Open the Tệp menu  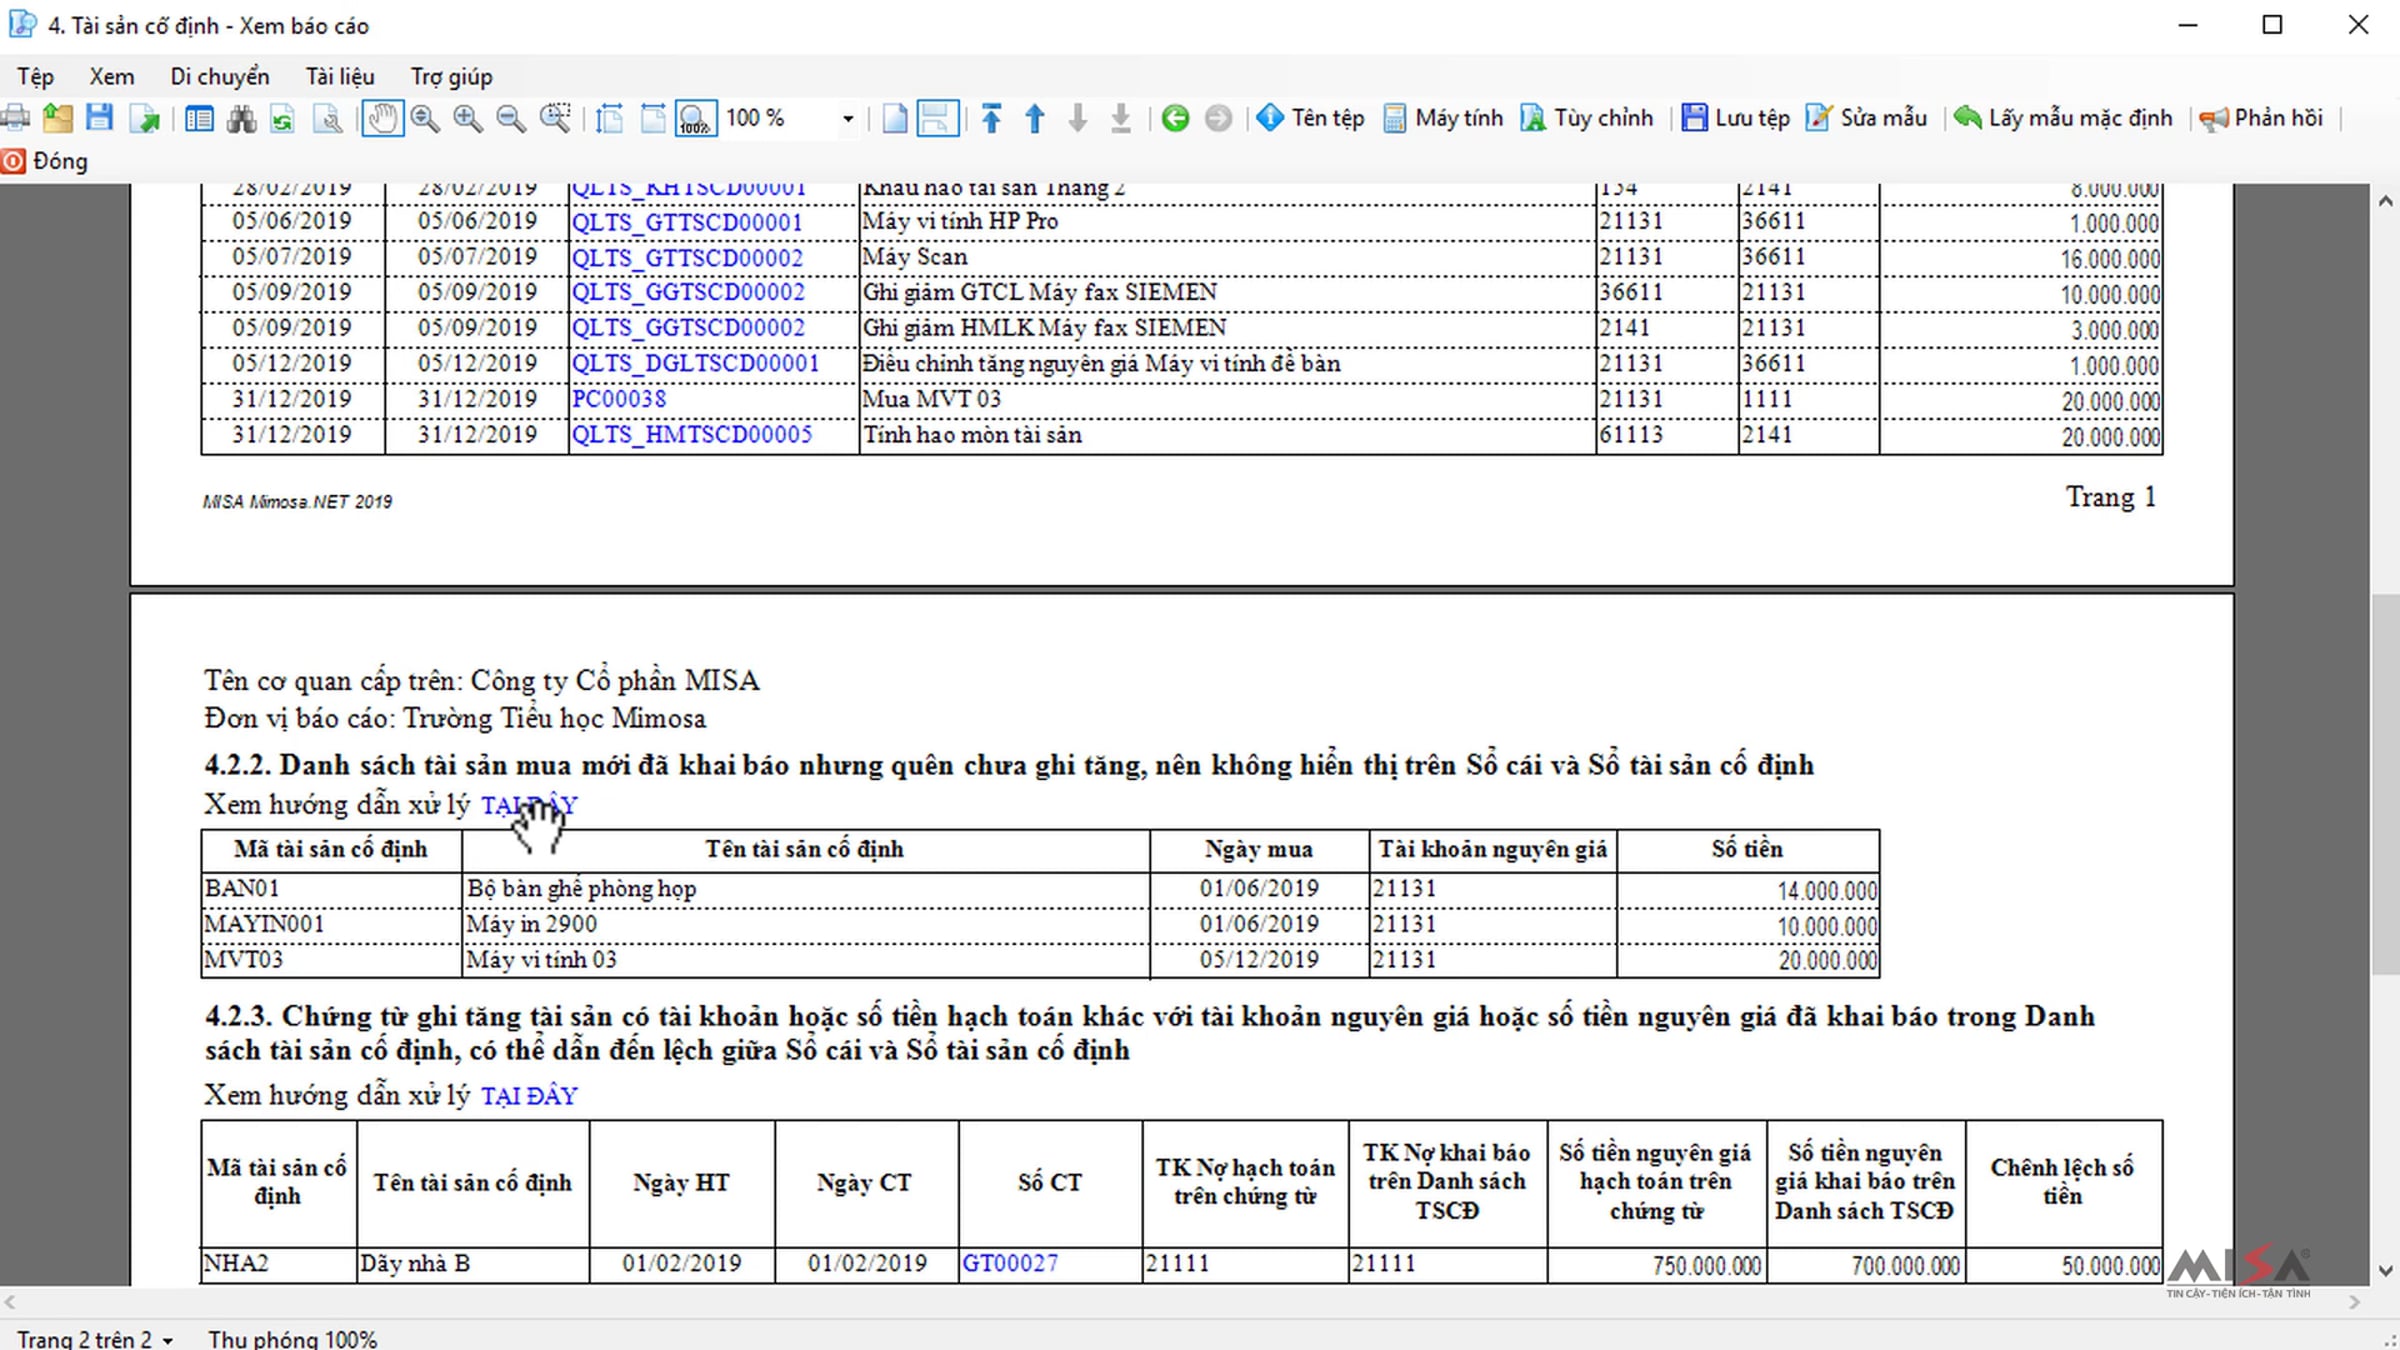pos(35,77)
